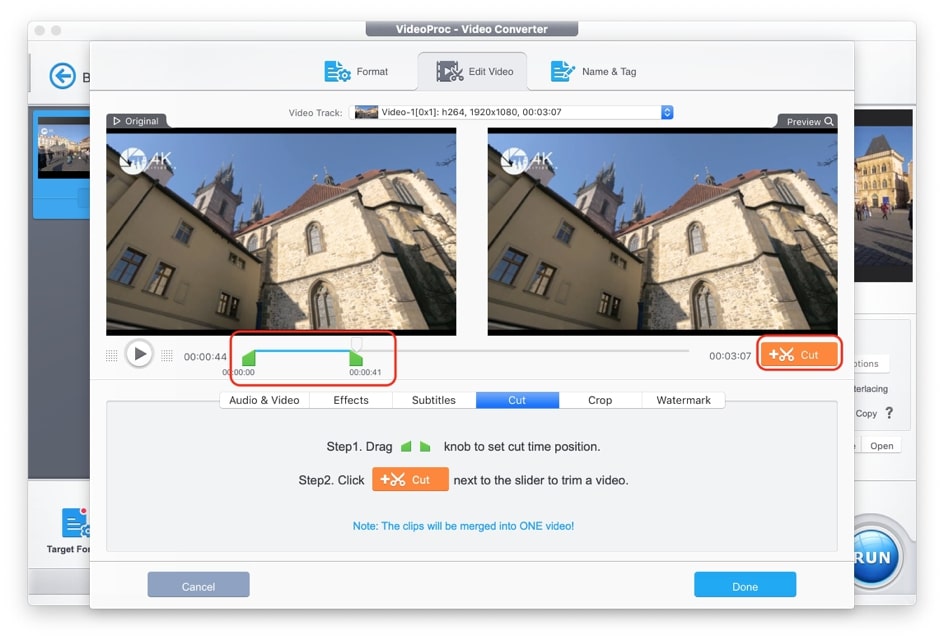Click the Target Format icon in main window

[x=76, y=522]
